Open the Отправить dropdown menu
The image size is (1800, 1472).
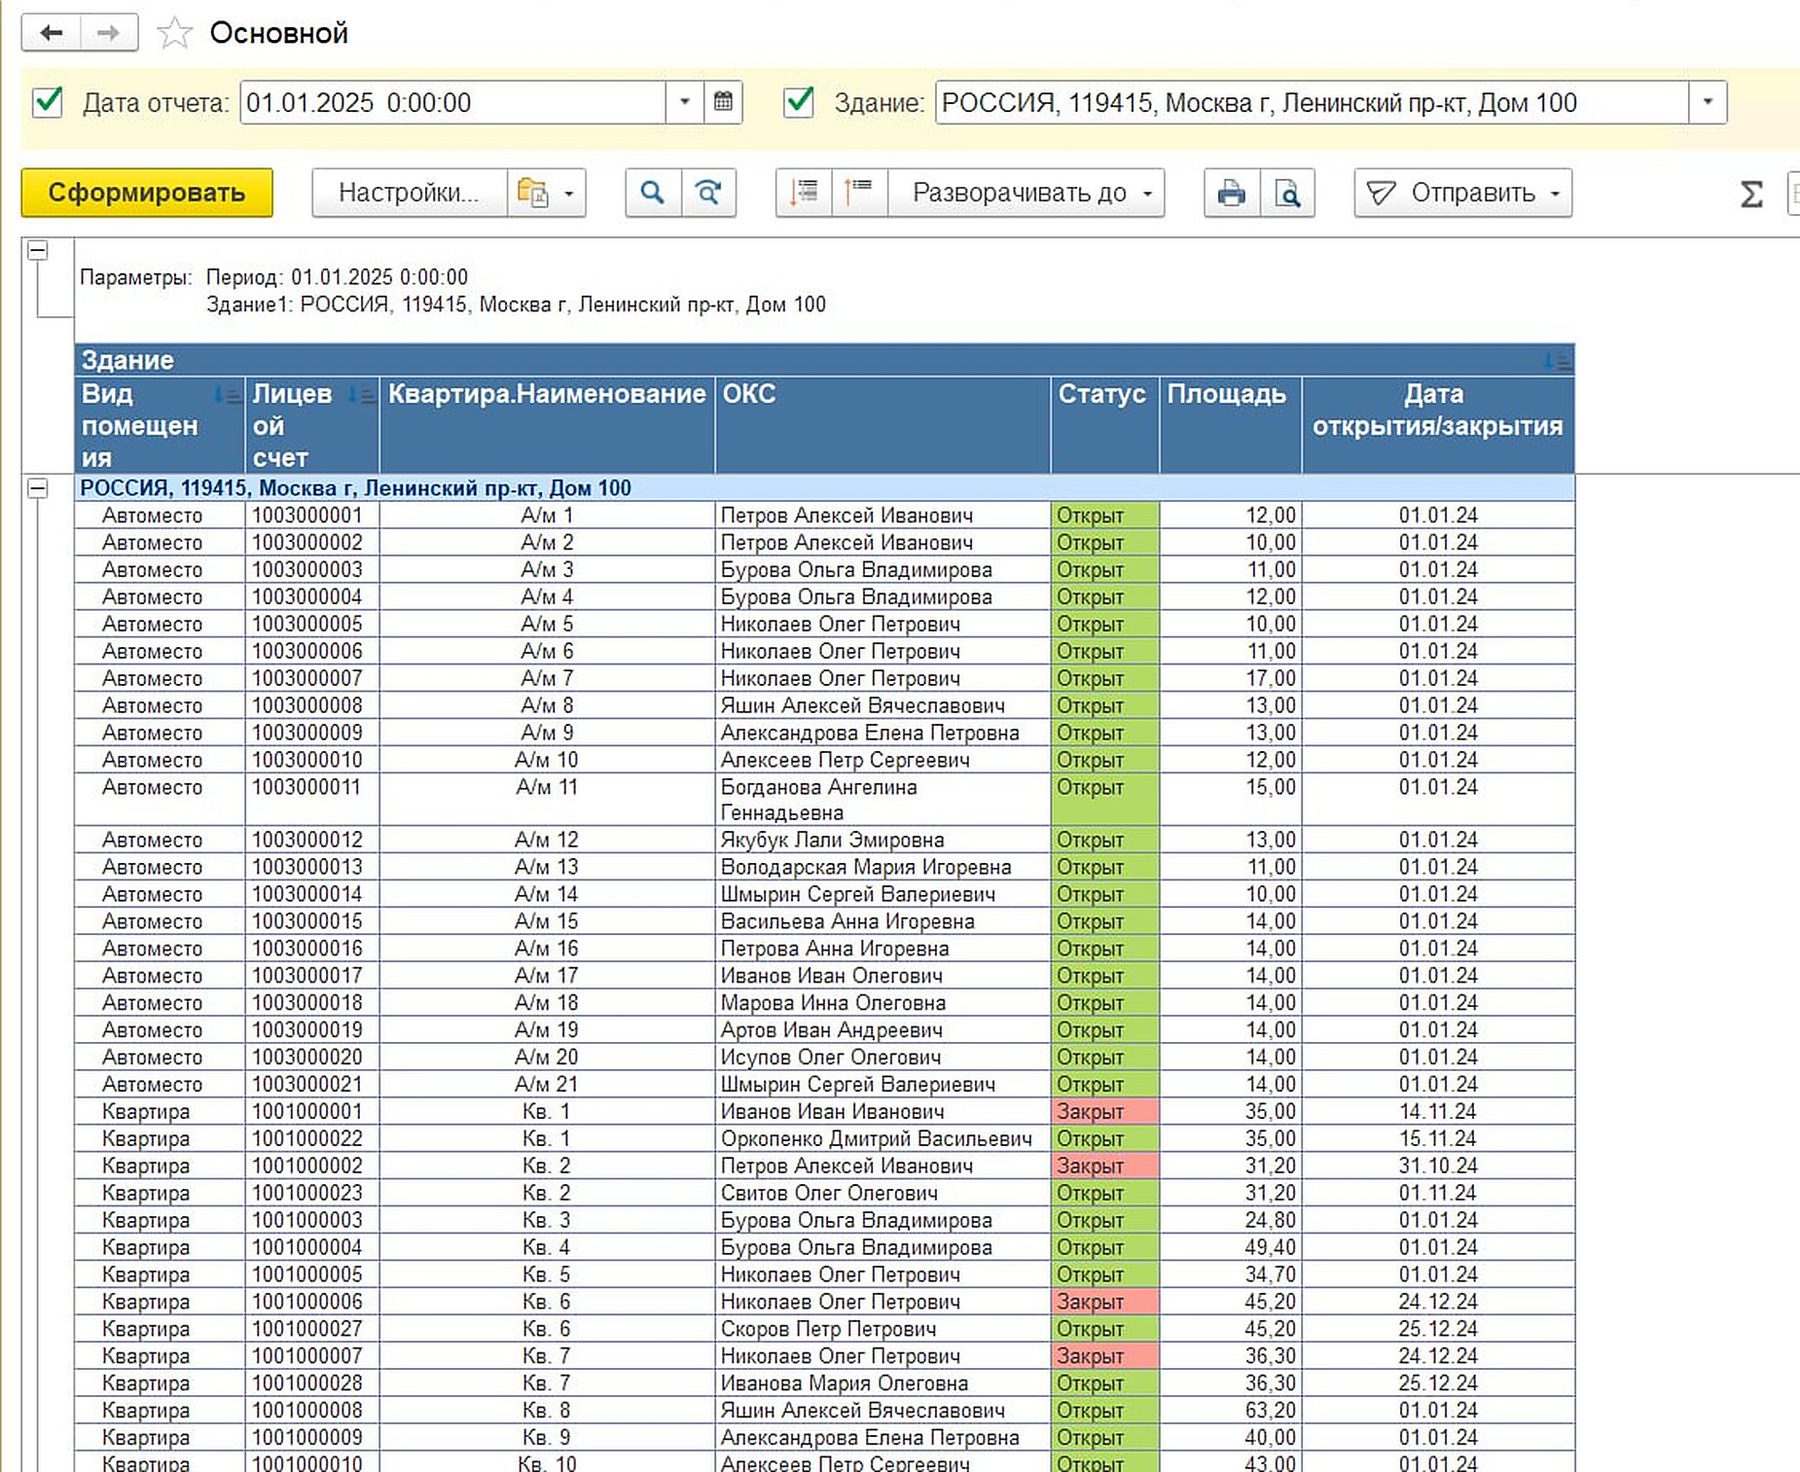click(1463, 192)
